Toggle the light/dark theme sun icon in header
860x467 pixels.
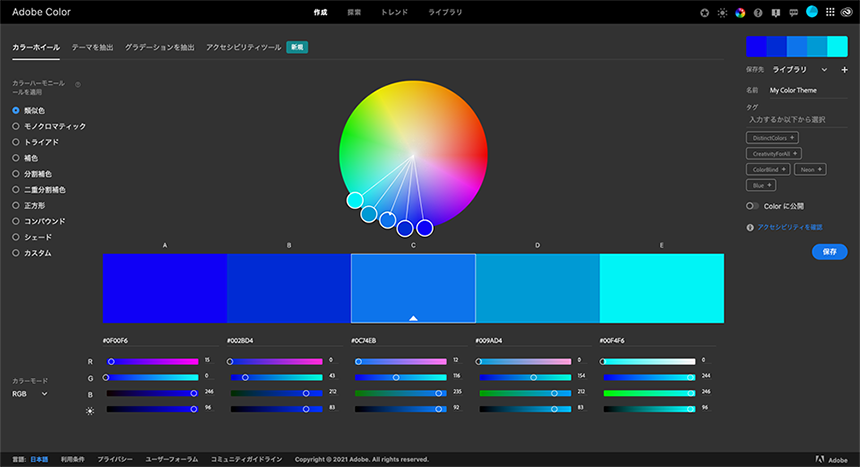coord(722,13)
